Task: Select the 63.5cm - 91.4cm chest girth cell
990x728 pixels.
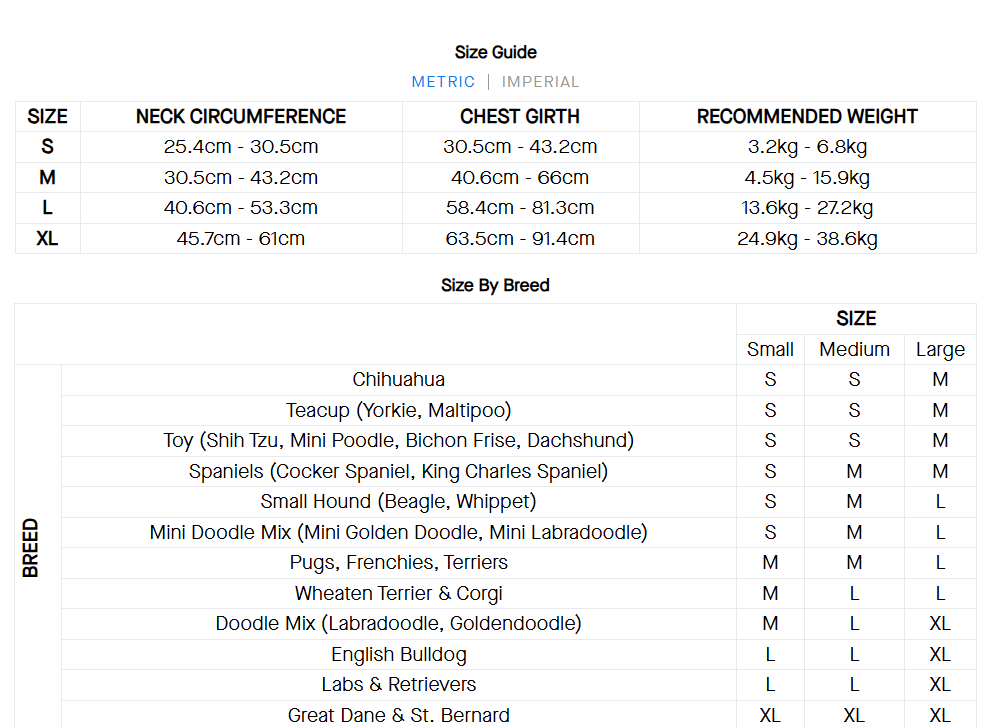Action: (520, 239)
